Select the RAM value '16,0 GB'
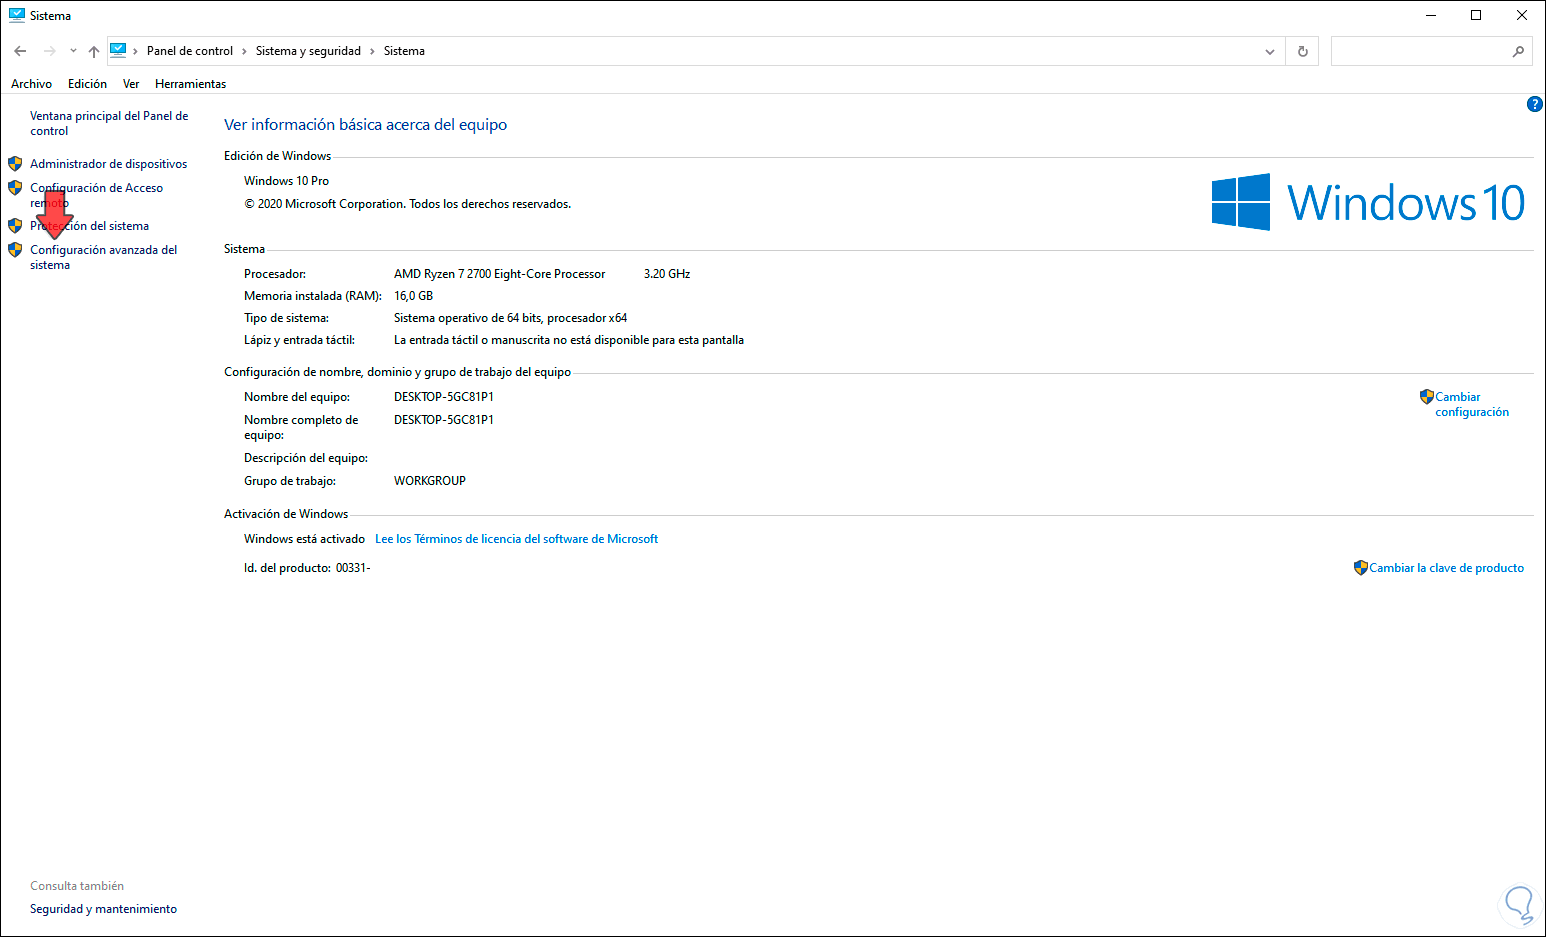The height and width of the screenshot is (937, 1546). click(x=414, y=296)
